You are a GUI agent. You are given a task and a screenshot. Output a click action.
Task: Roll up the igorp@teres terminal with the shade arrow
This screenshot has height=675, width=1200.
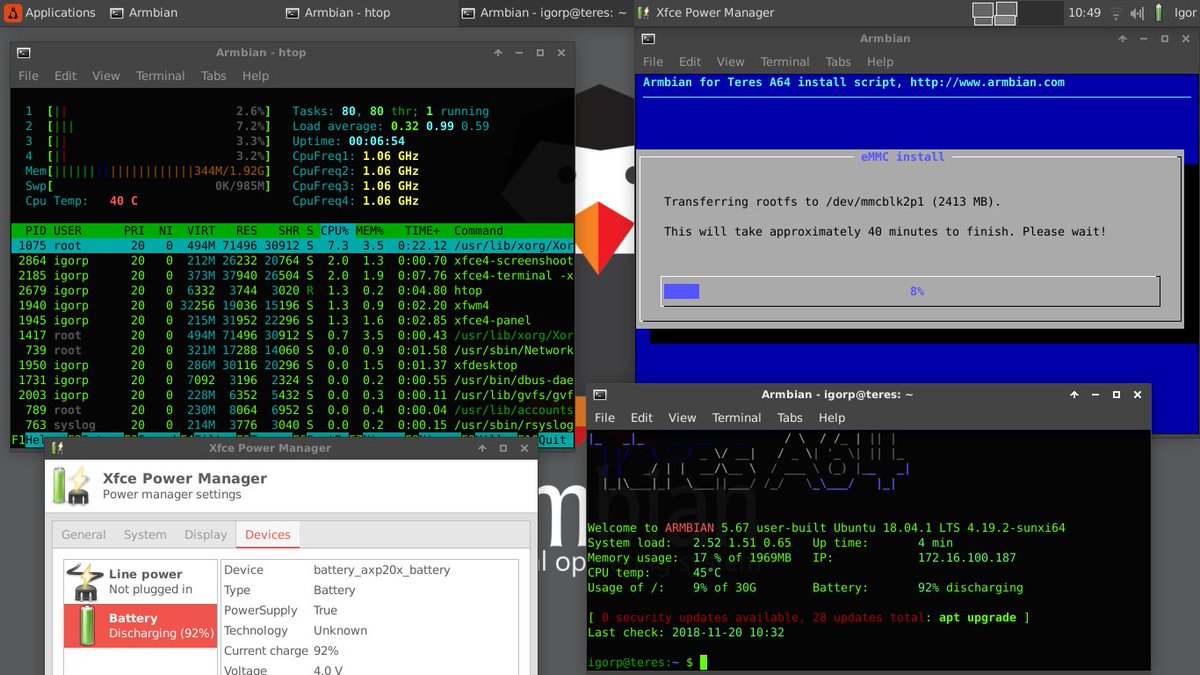click(1074, 395)
